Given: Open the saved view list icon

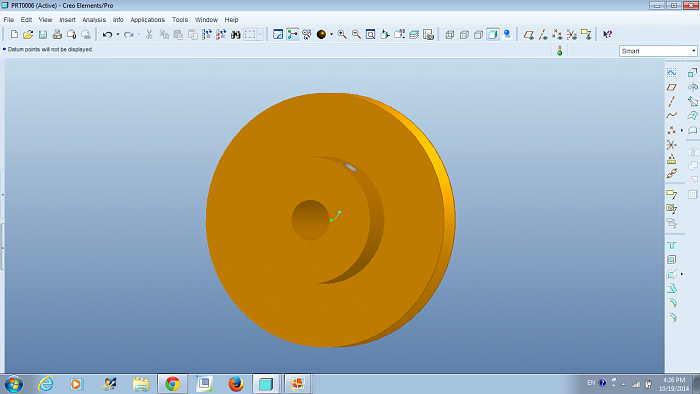Looking at the screenshot, I should point(400,34).
